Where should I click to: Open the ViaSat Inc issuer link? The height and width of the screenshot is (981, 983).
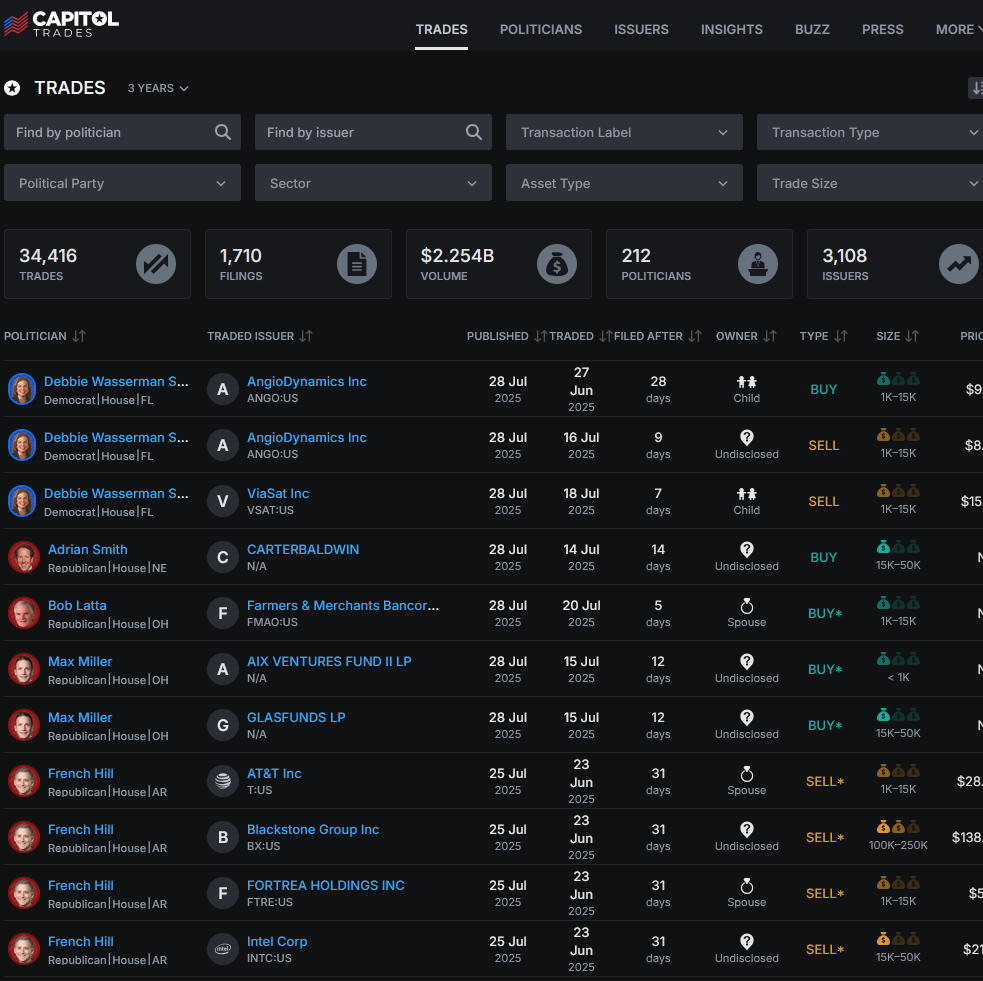click(x=278, y=493)
